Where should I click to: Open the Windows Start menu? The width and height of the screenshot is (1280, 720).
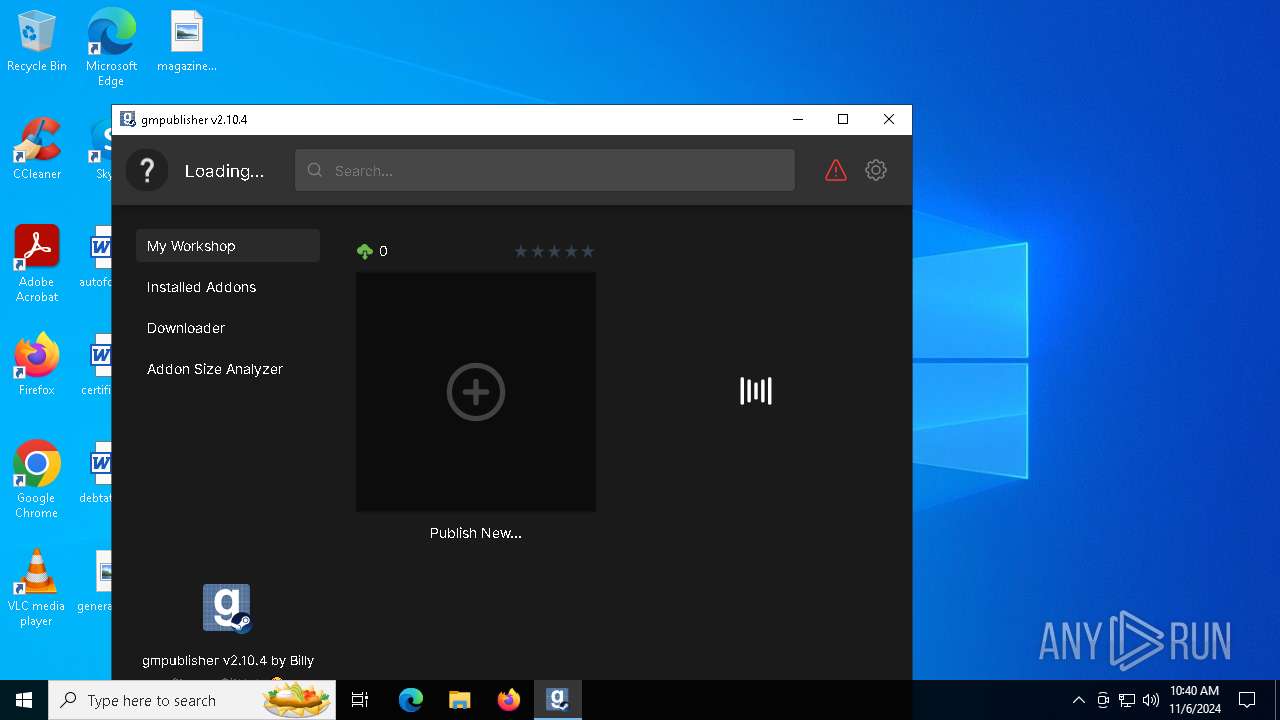tap(24, 700)
